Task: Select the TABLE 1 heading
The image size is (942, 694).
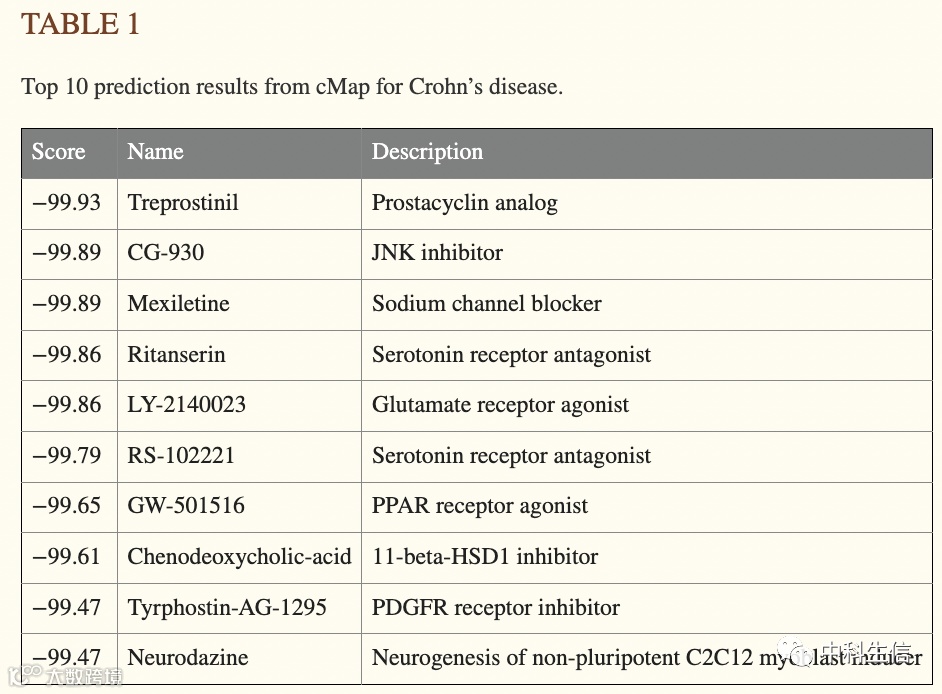Action: tap(81, 25)
